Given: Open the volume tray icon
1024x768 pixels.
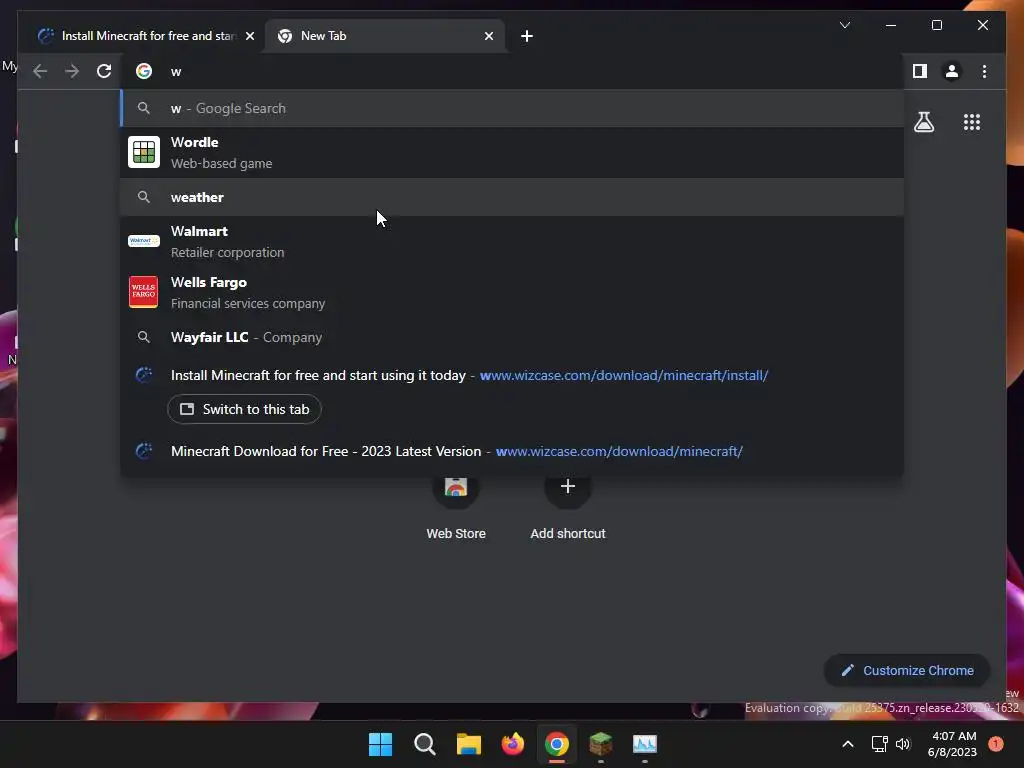Looking at the screenshot, I should [x=903, y=744].
